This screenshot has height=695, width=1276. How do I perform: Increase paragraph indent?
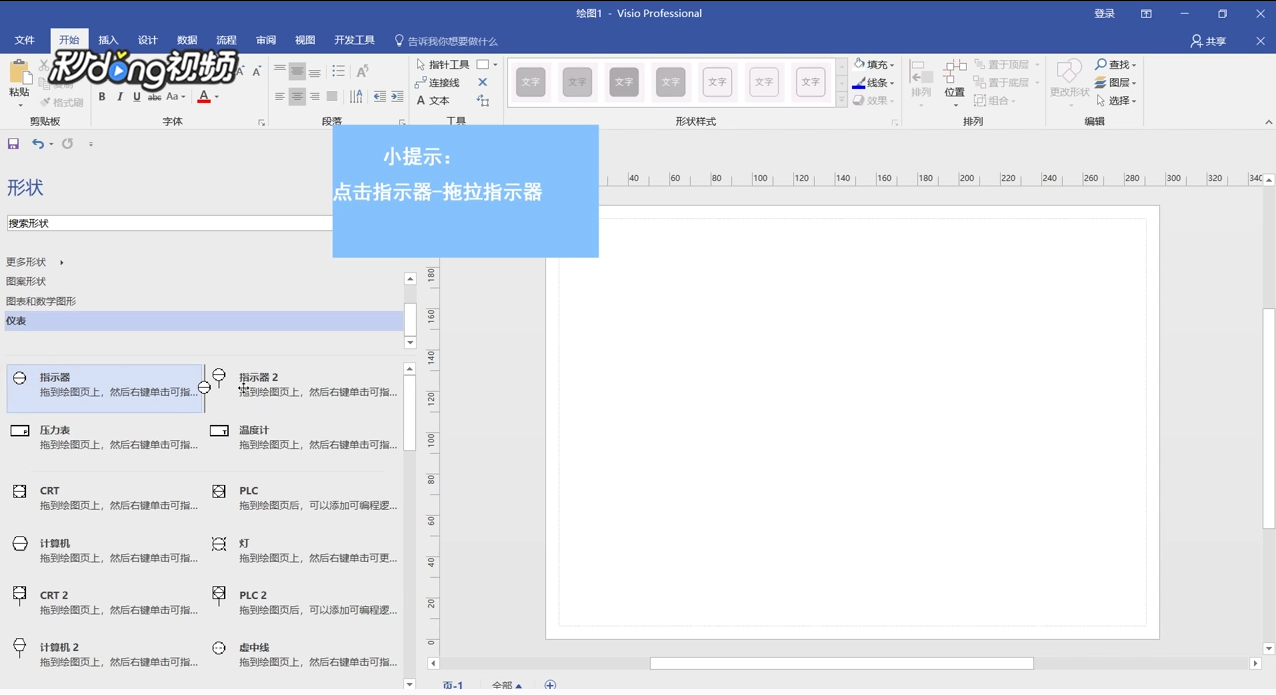tap(397, 97)
